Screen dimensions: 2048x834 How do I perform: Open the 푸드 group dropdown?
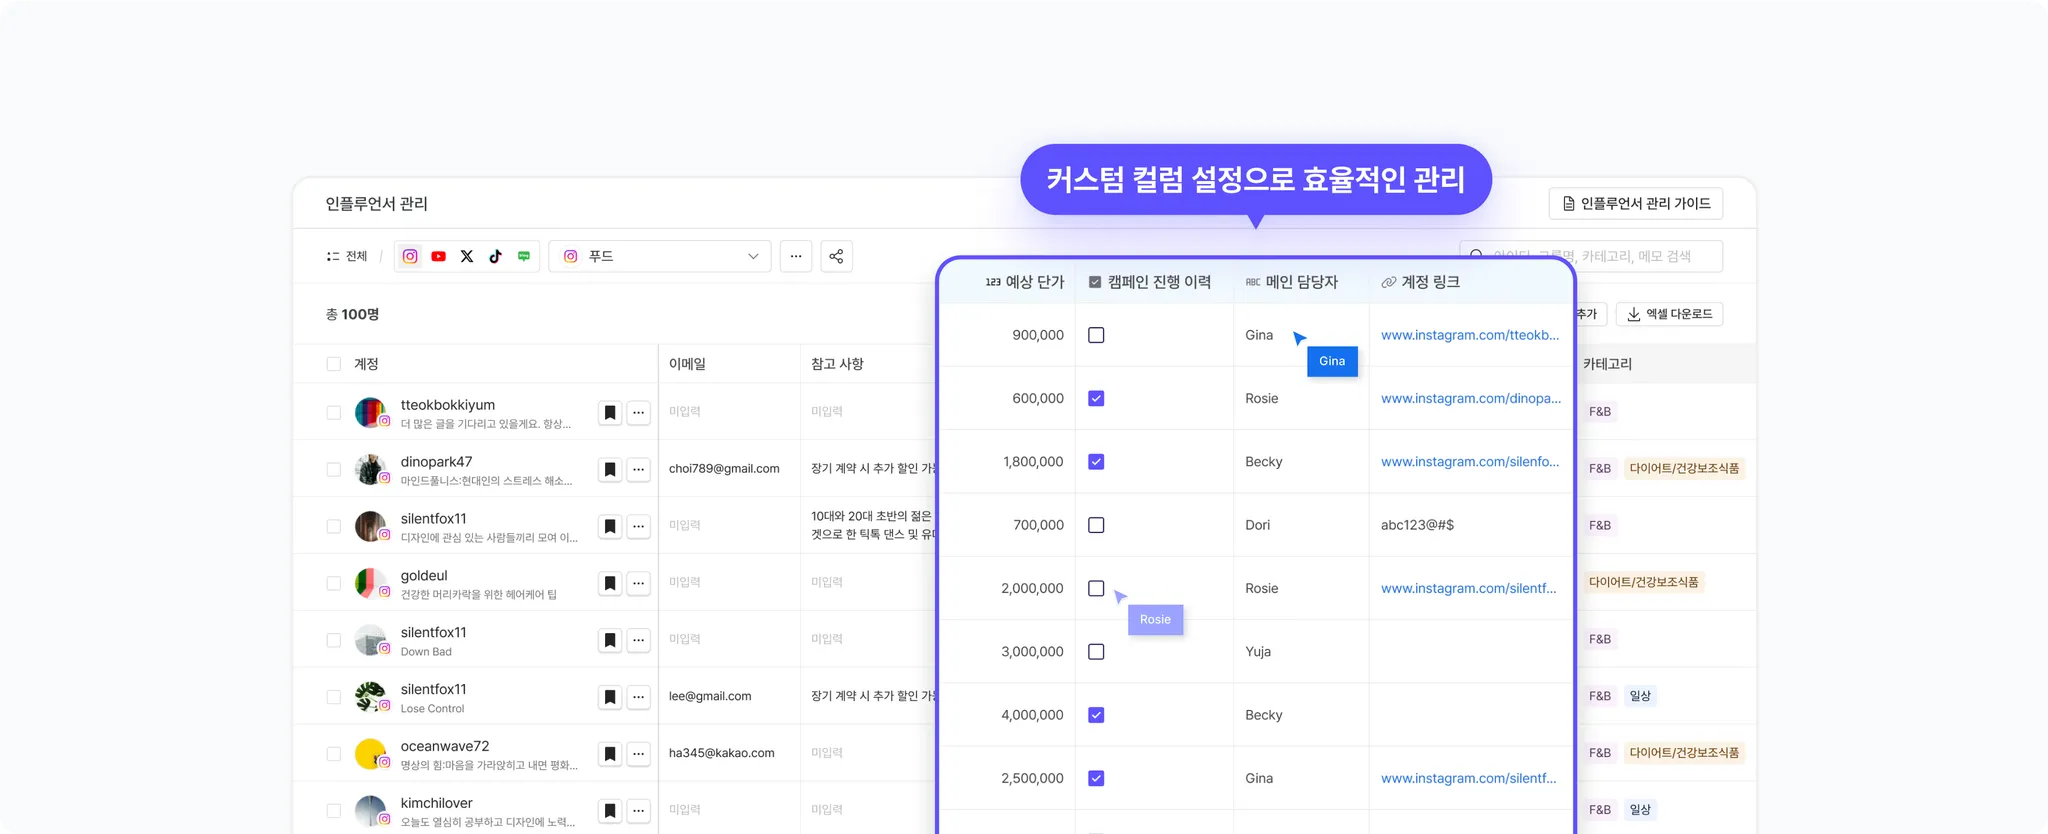(660, 256)
